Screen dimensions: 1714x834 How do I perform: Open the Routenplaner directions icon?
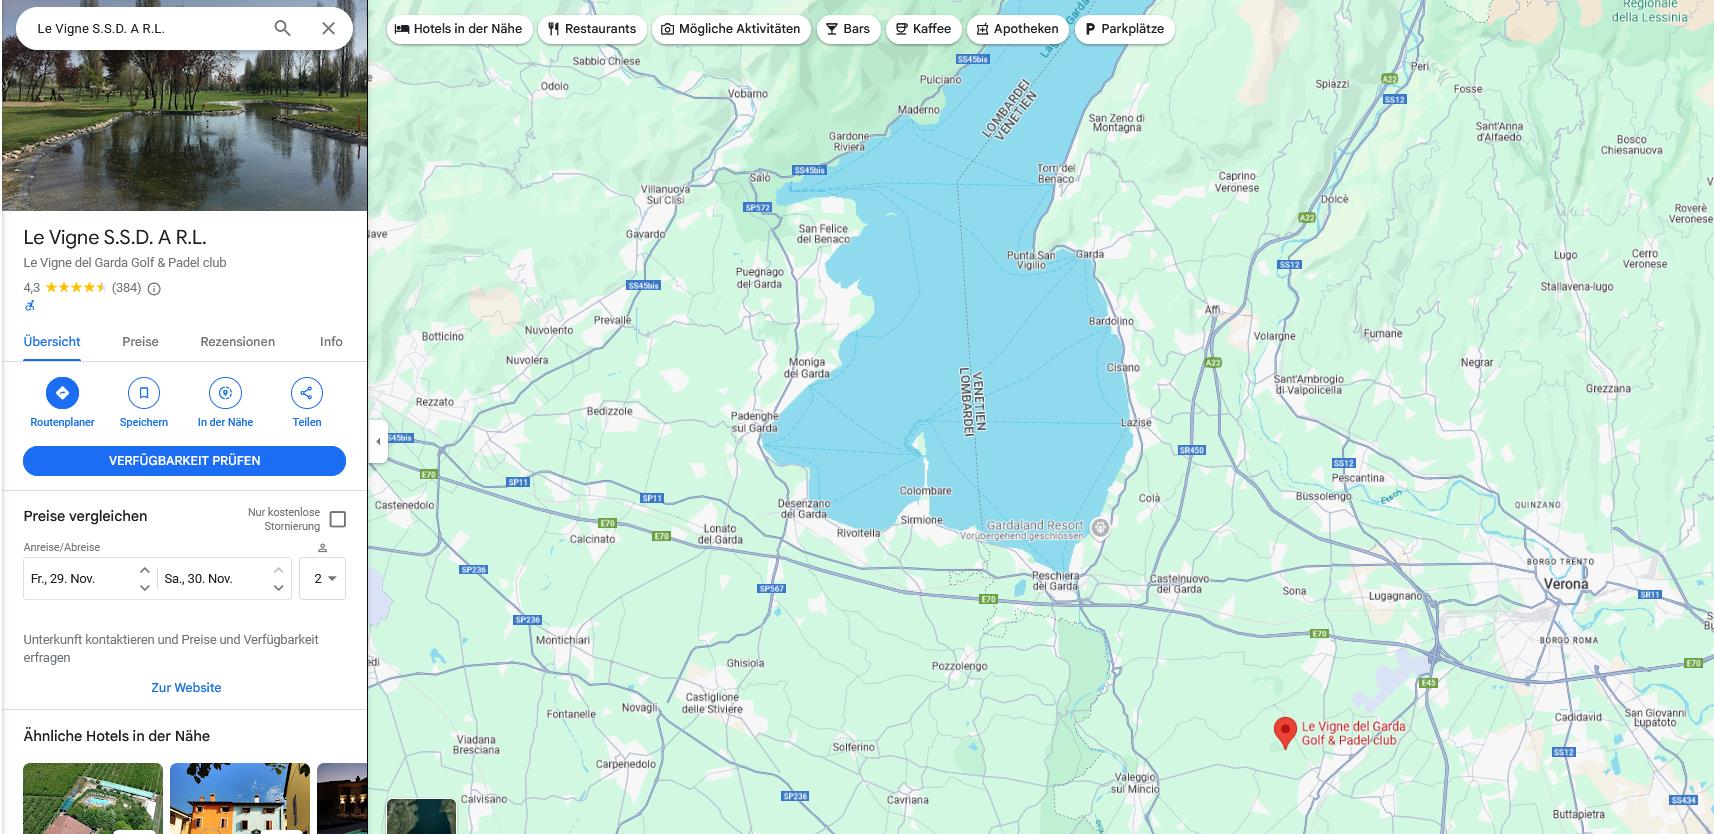(x=62, y=393)
